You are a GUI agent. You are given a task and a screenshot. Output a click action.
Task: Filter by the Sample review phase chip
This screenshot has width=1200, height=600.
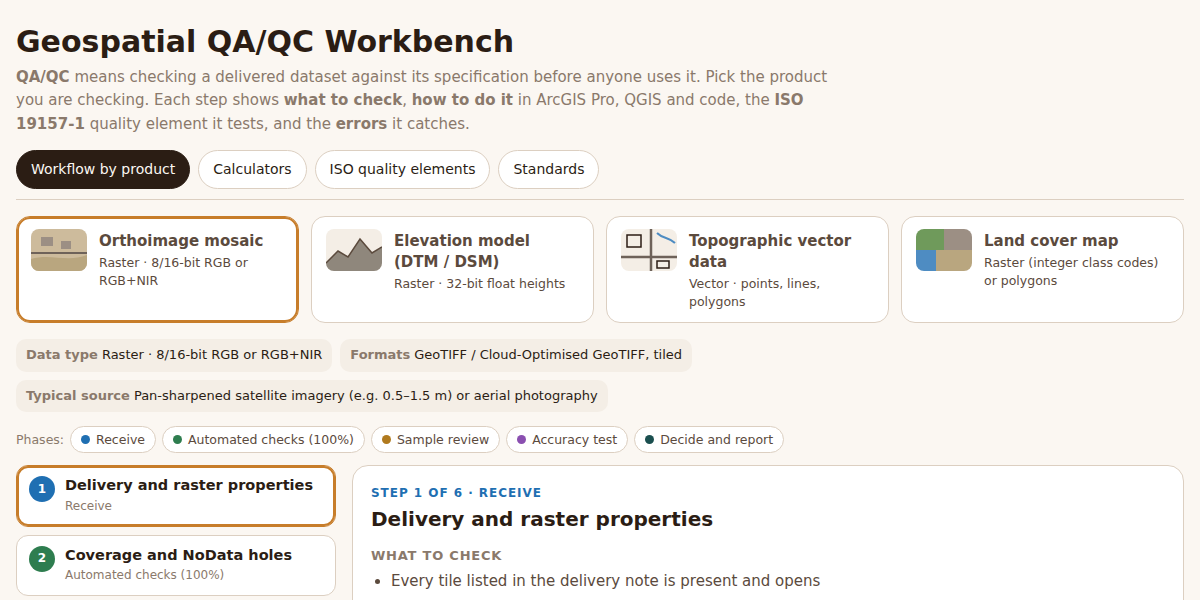[x=435, y=440]
